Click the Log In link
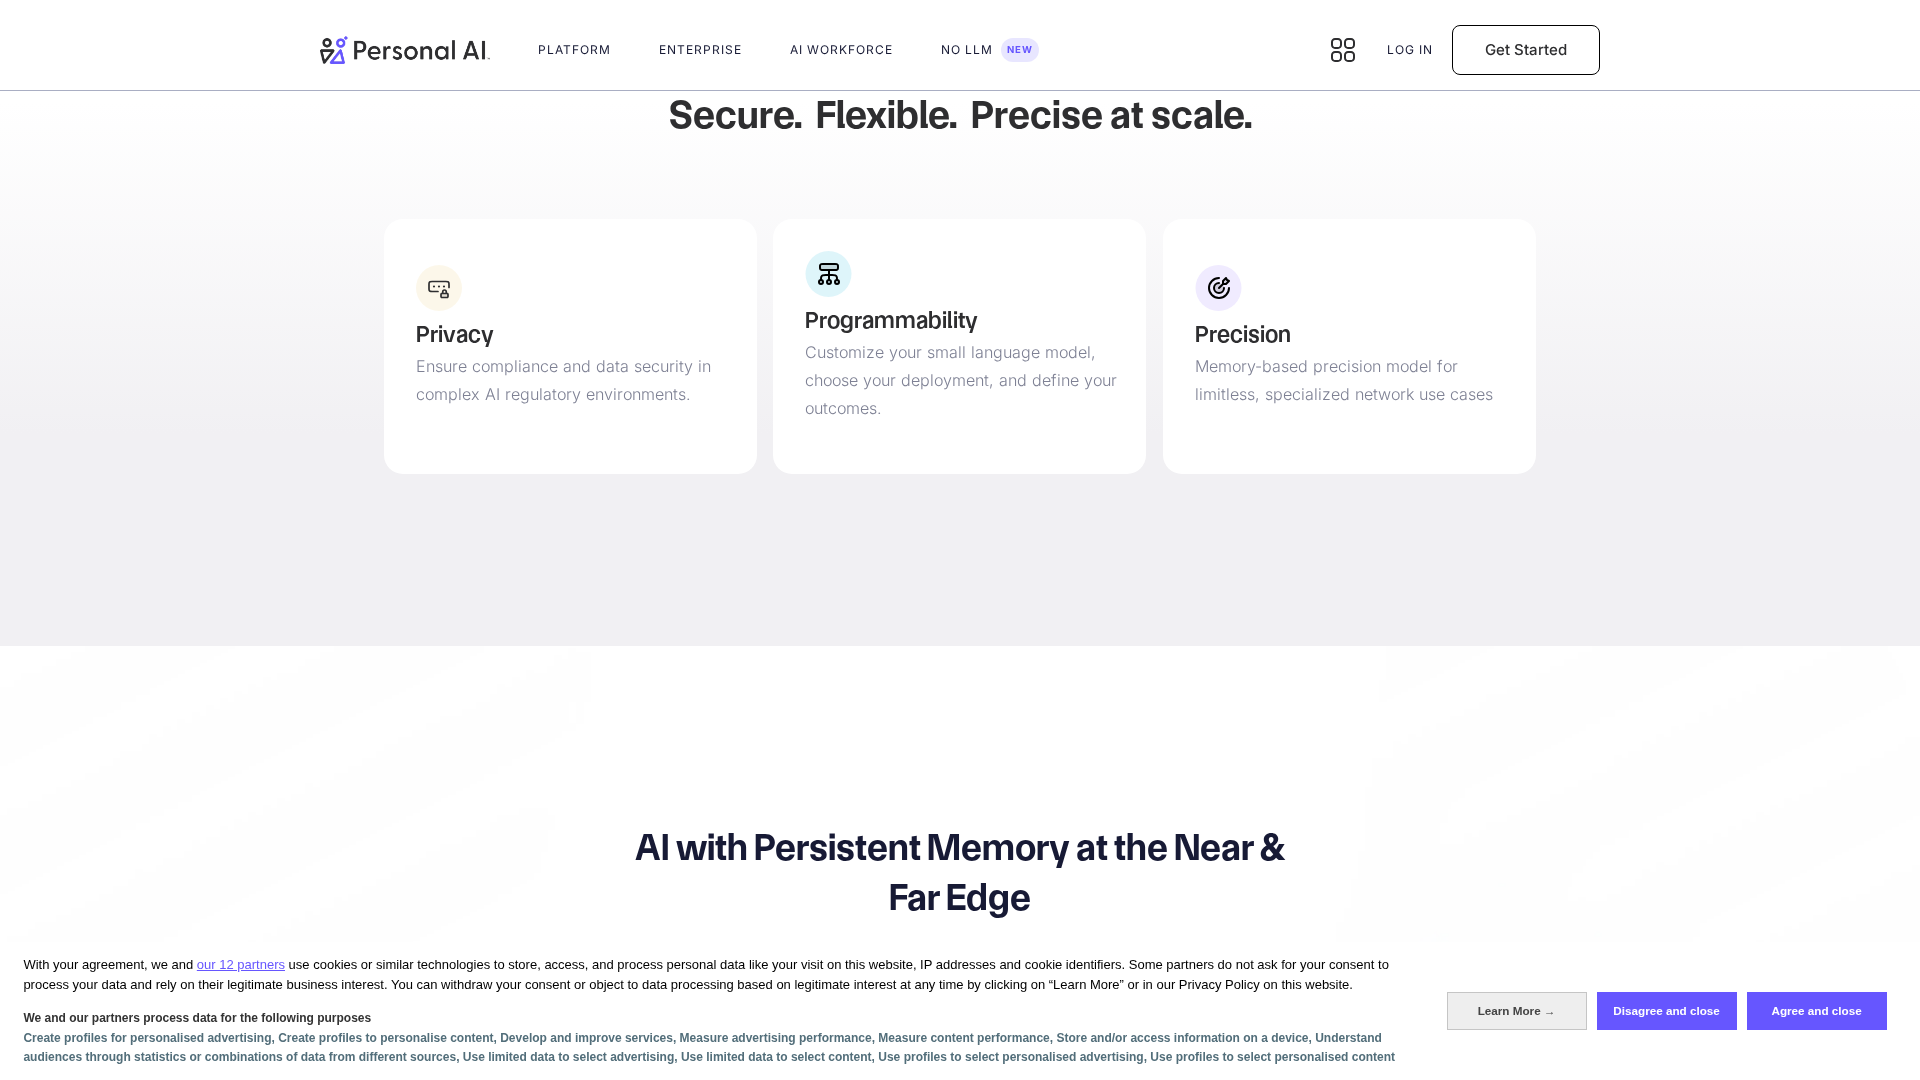This screenshot has width=1920, height=1080. (1410, 50)
